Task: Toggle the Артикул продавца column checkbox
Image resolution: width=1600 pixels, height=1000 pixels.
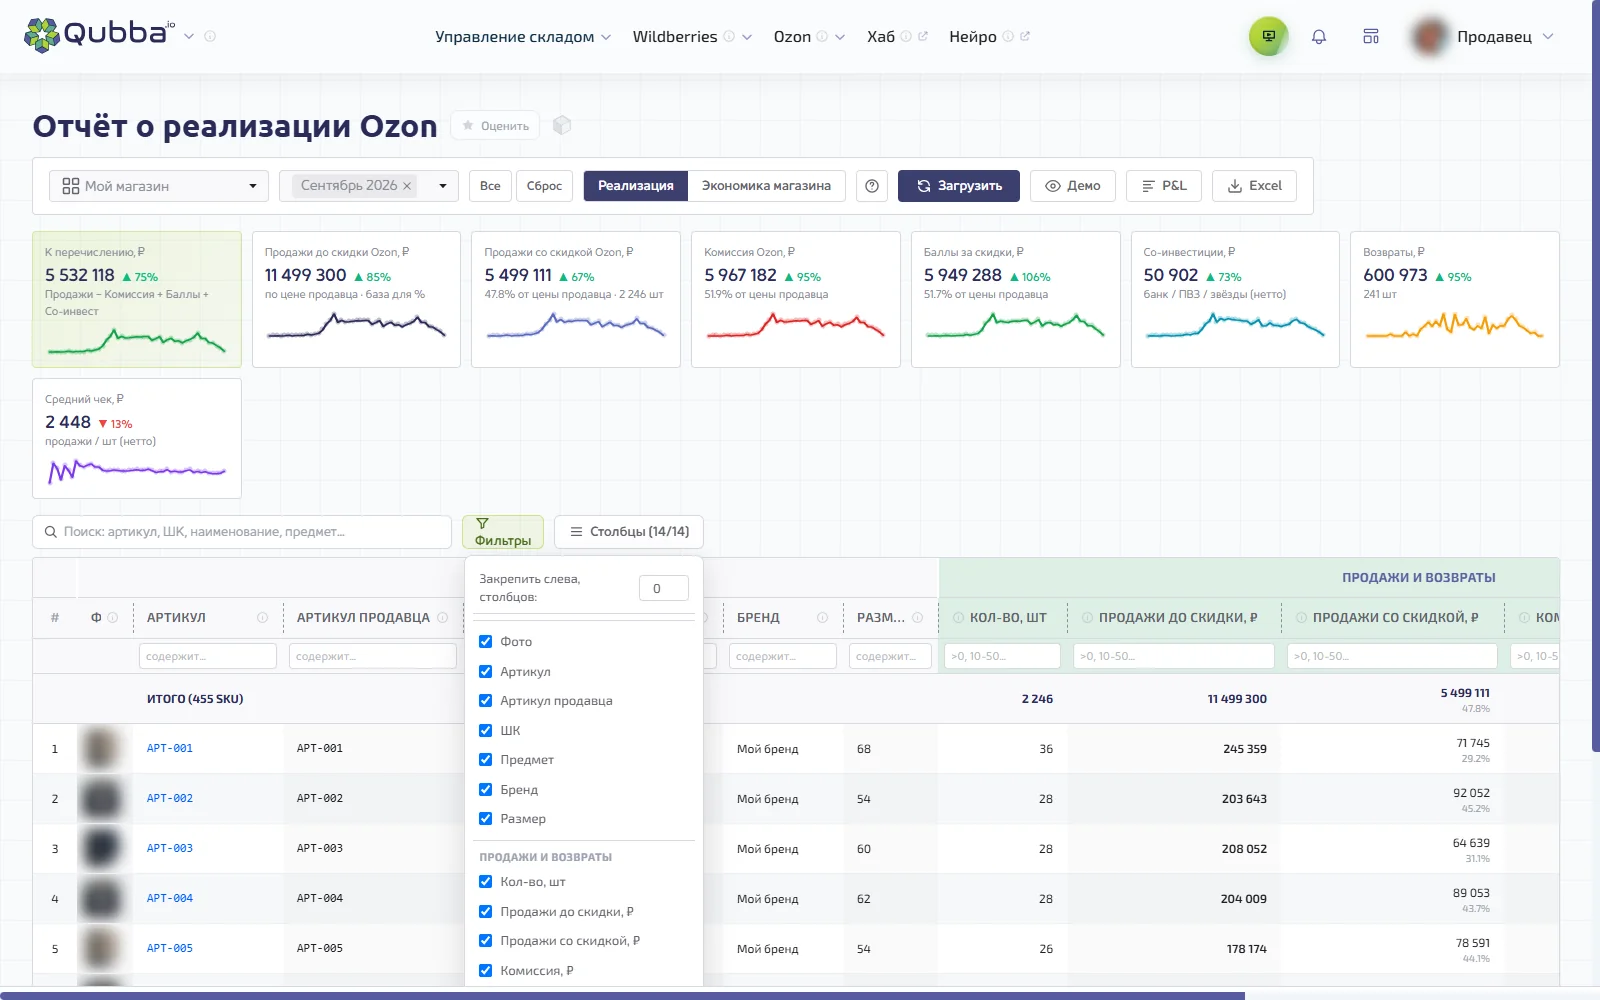Action: pyautogui.click(x=485, y=701)
